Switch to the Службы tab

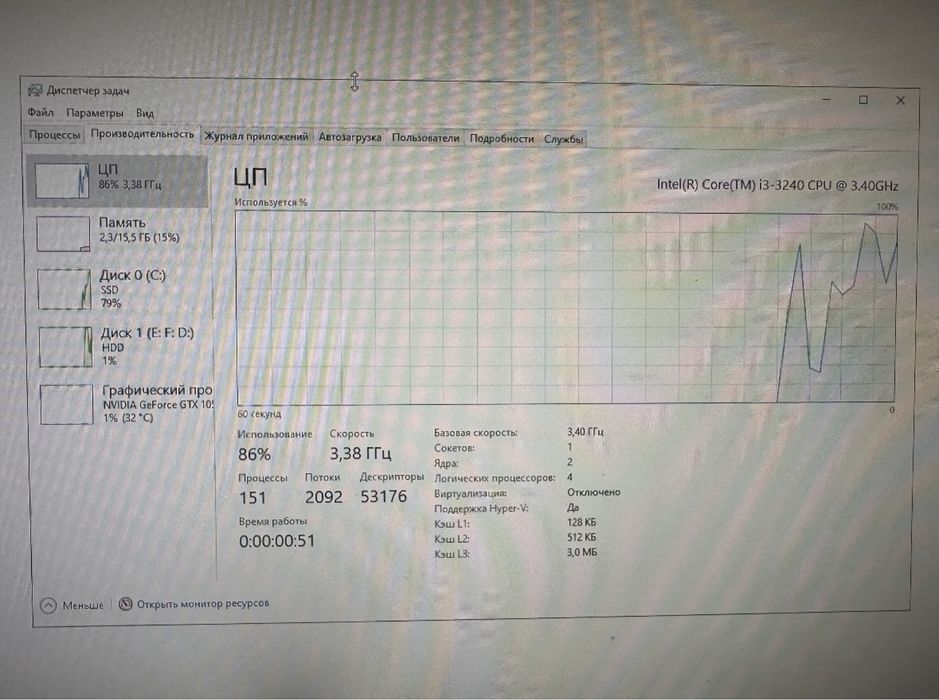[563, 139]
